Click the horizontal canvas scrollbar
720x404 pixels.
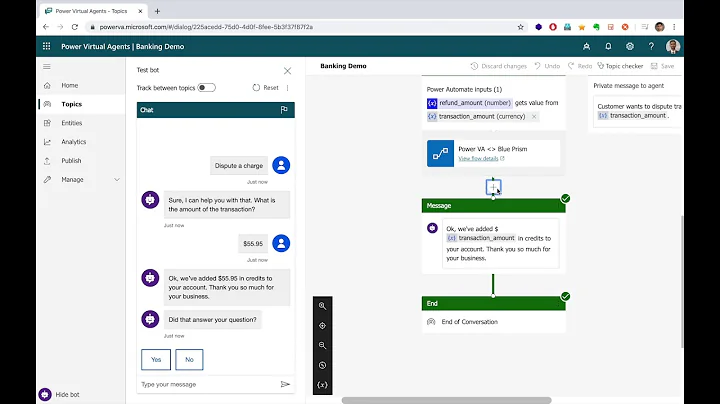click(x=446, y=400)
